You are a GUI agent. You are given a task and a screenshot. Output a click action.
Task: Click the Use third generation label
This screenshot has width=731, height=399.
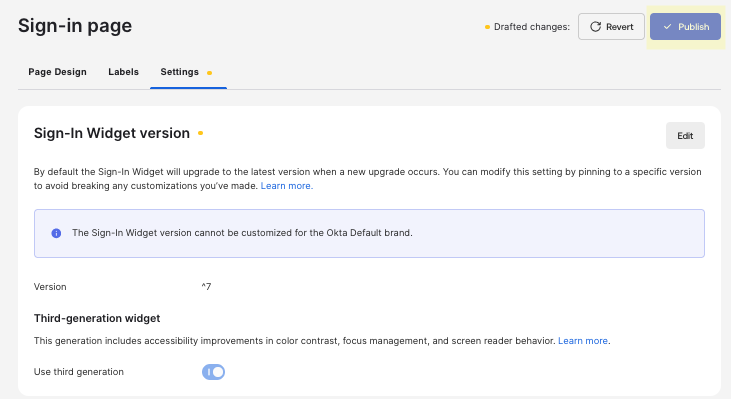pos(79,372)
